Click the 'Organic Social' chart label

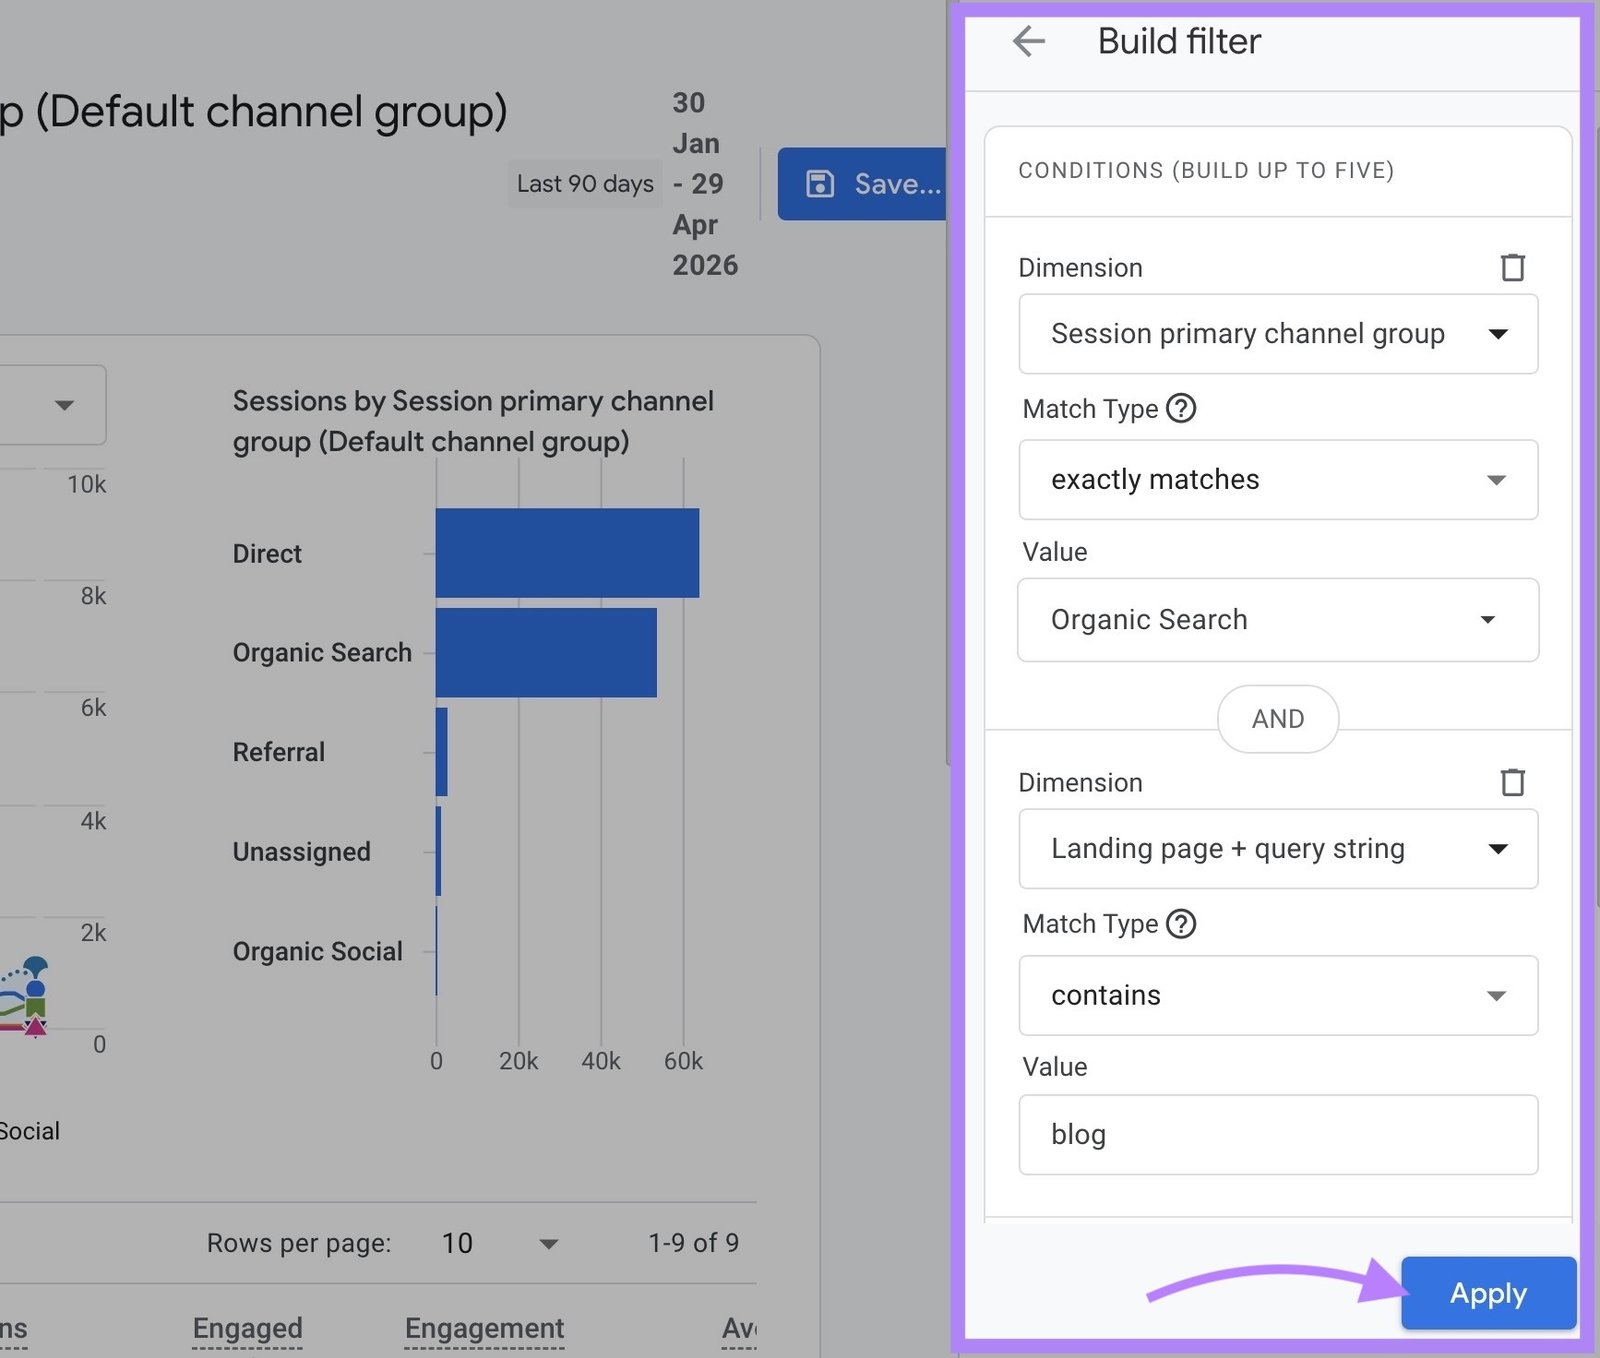point(317,951)
